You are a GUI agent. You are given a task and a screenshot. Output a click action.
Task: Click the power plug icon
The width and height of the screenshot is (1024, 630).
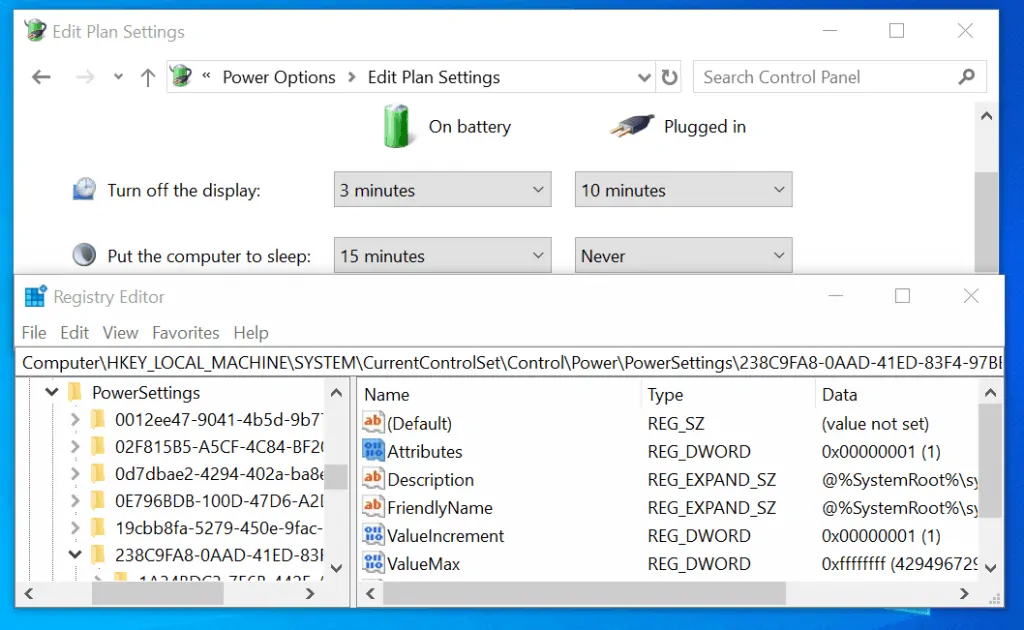(632, 125)
